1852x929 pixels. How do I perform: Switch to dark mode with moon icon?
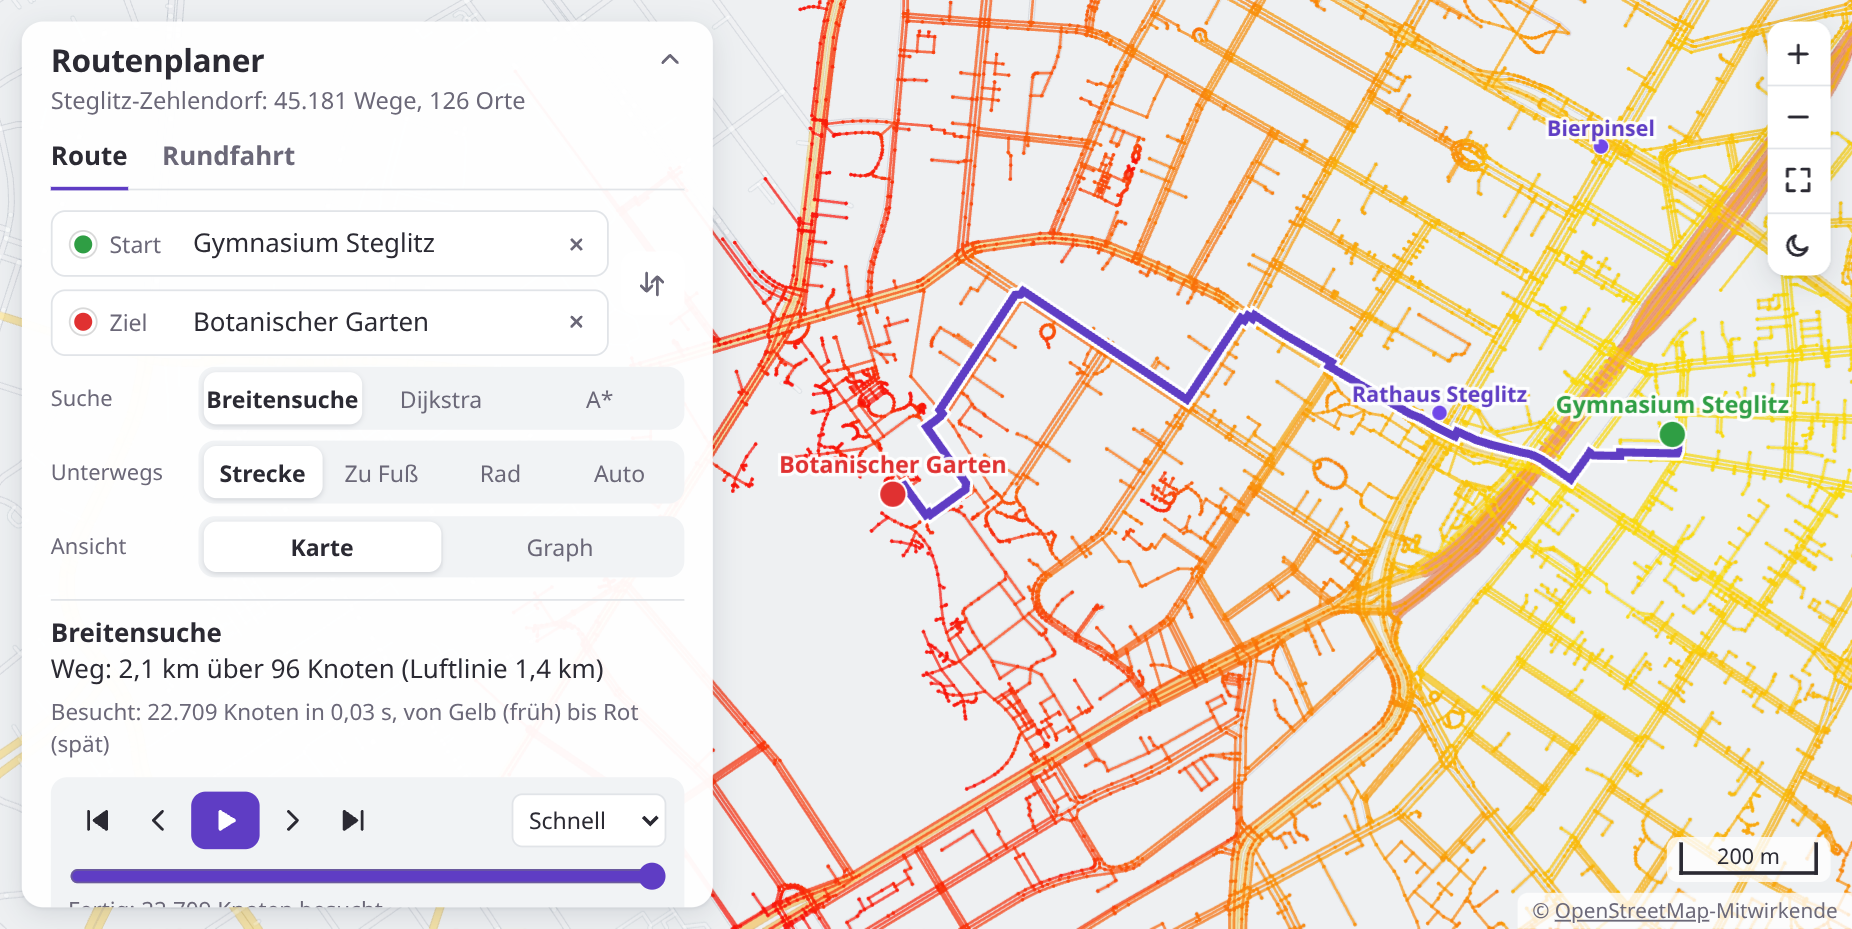tap(1798, 245)
